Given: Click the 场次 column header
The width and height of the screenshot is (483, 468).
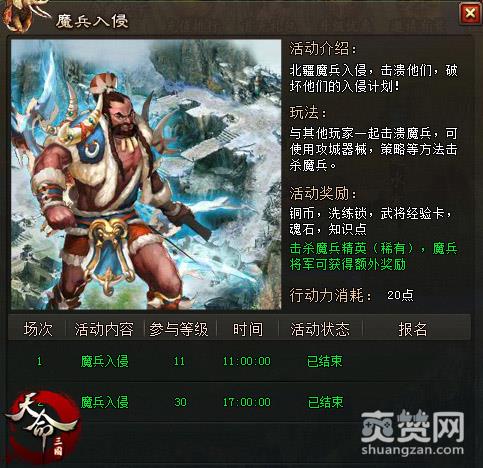Looking at the screenshot, I should 38,329.
